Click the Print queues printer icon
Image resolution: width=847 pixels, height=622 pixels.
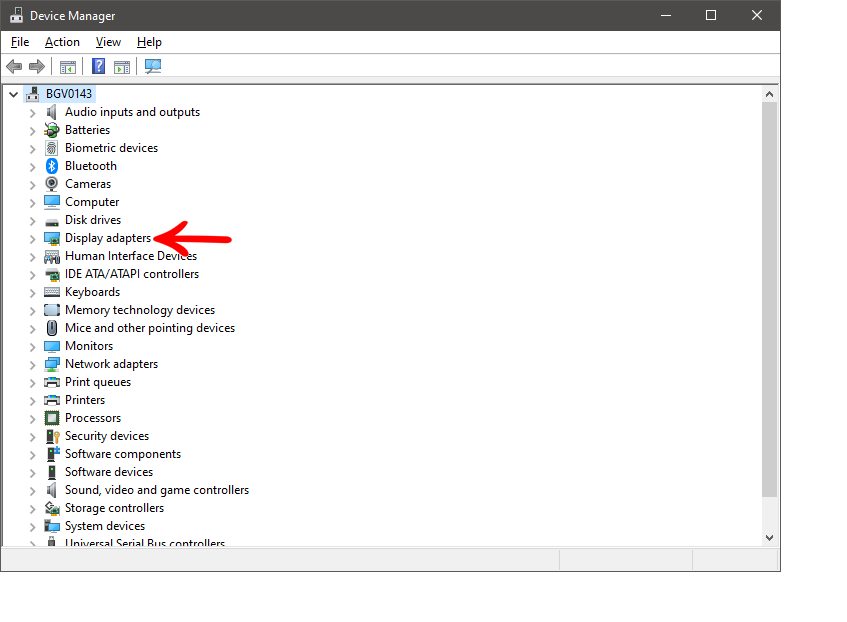pos(52,382)
